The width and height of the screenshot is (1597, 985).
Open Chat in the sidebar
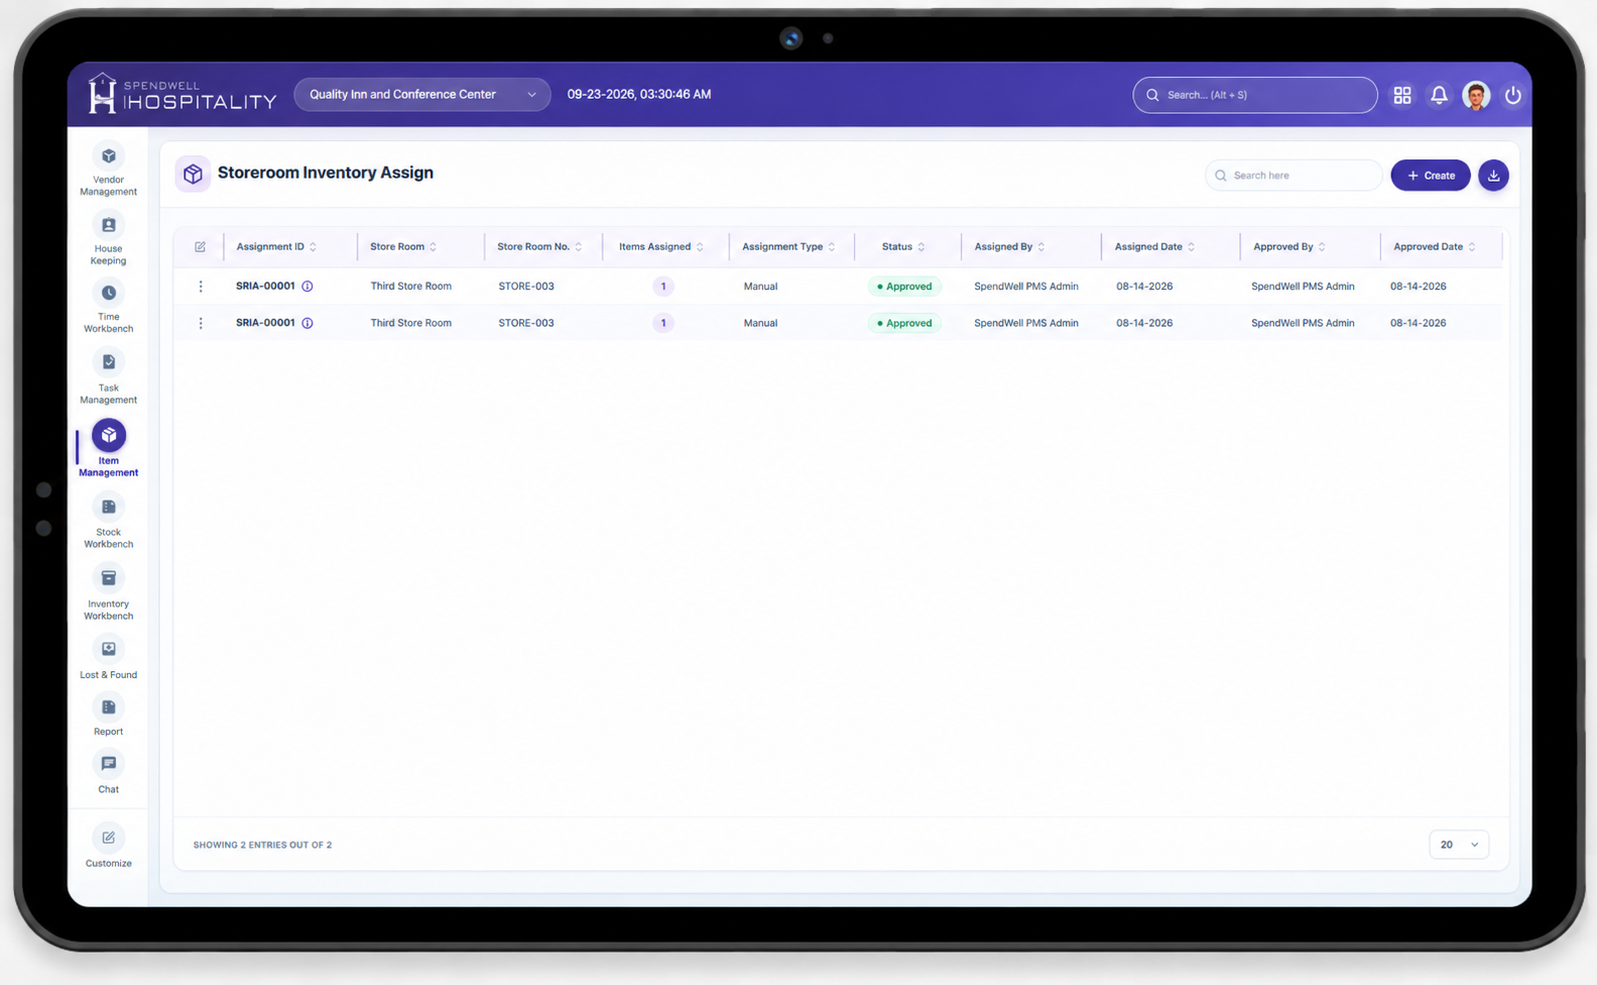coord(108,773)
